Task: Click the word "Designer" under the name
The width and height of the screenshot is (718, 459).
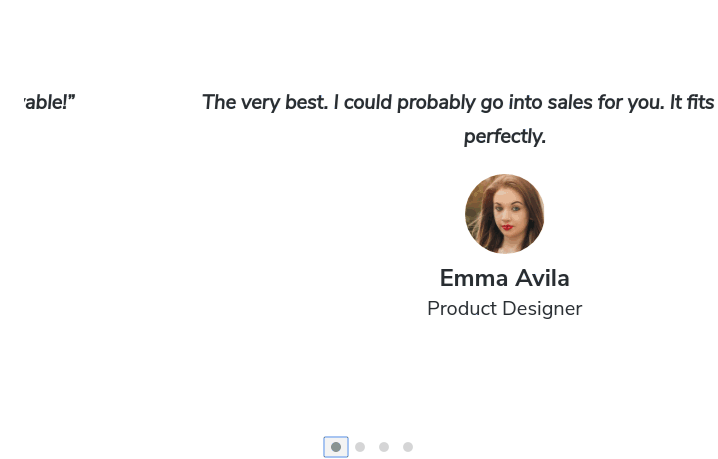Action: tap(543, 309)
